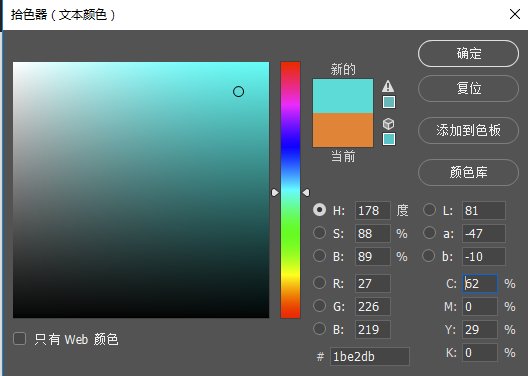Click the 确定 button
The image size is (528, 376).
(468, 54)
